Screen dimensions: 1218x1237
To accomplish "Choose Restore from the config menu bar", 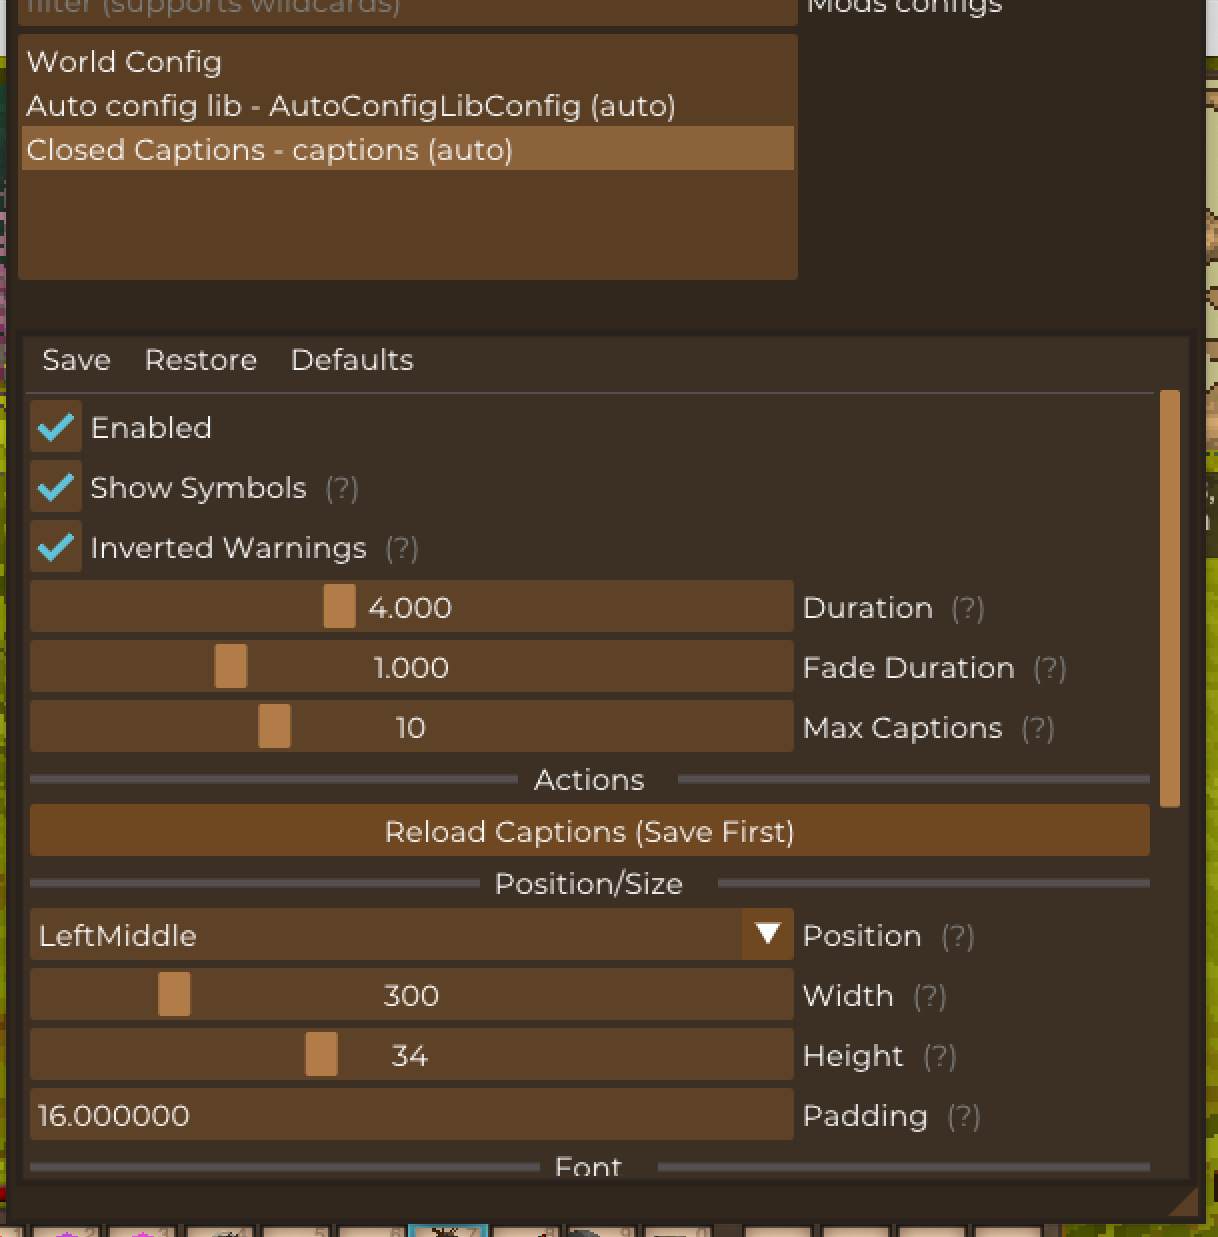I will [x=200, y=360].
